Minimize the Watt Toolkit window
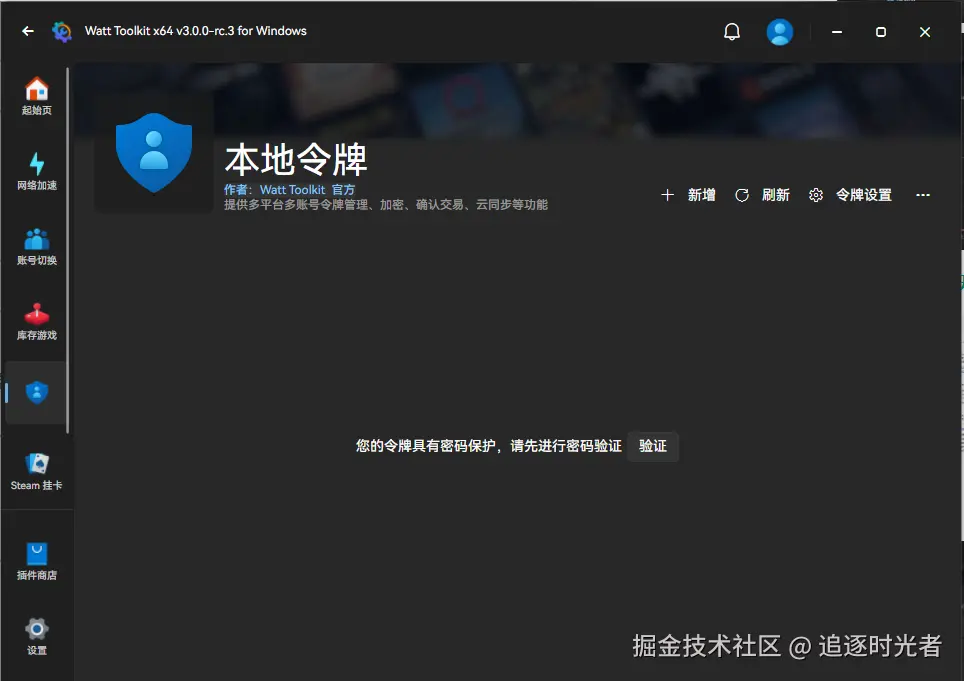The width and height of the screenshot is (964, 681). 837,32
